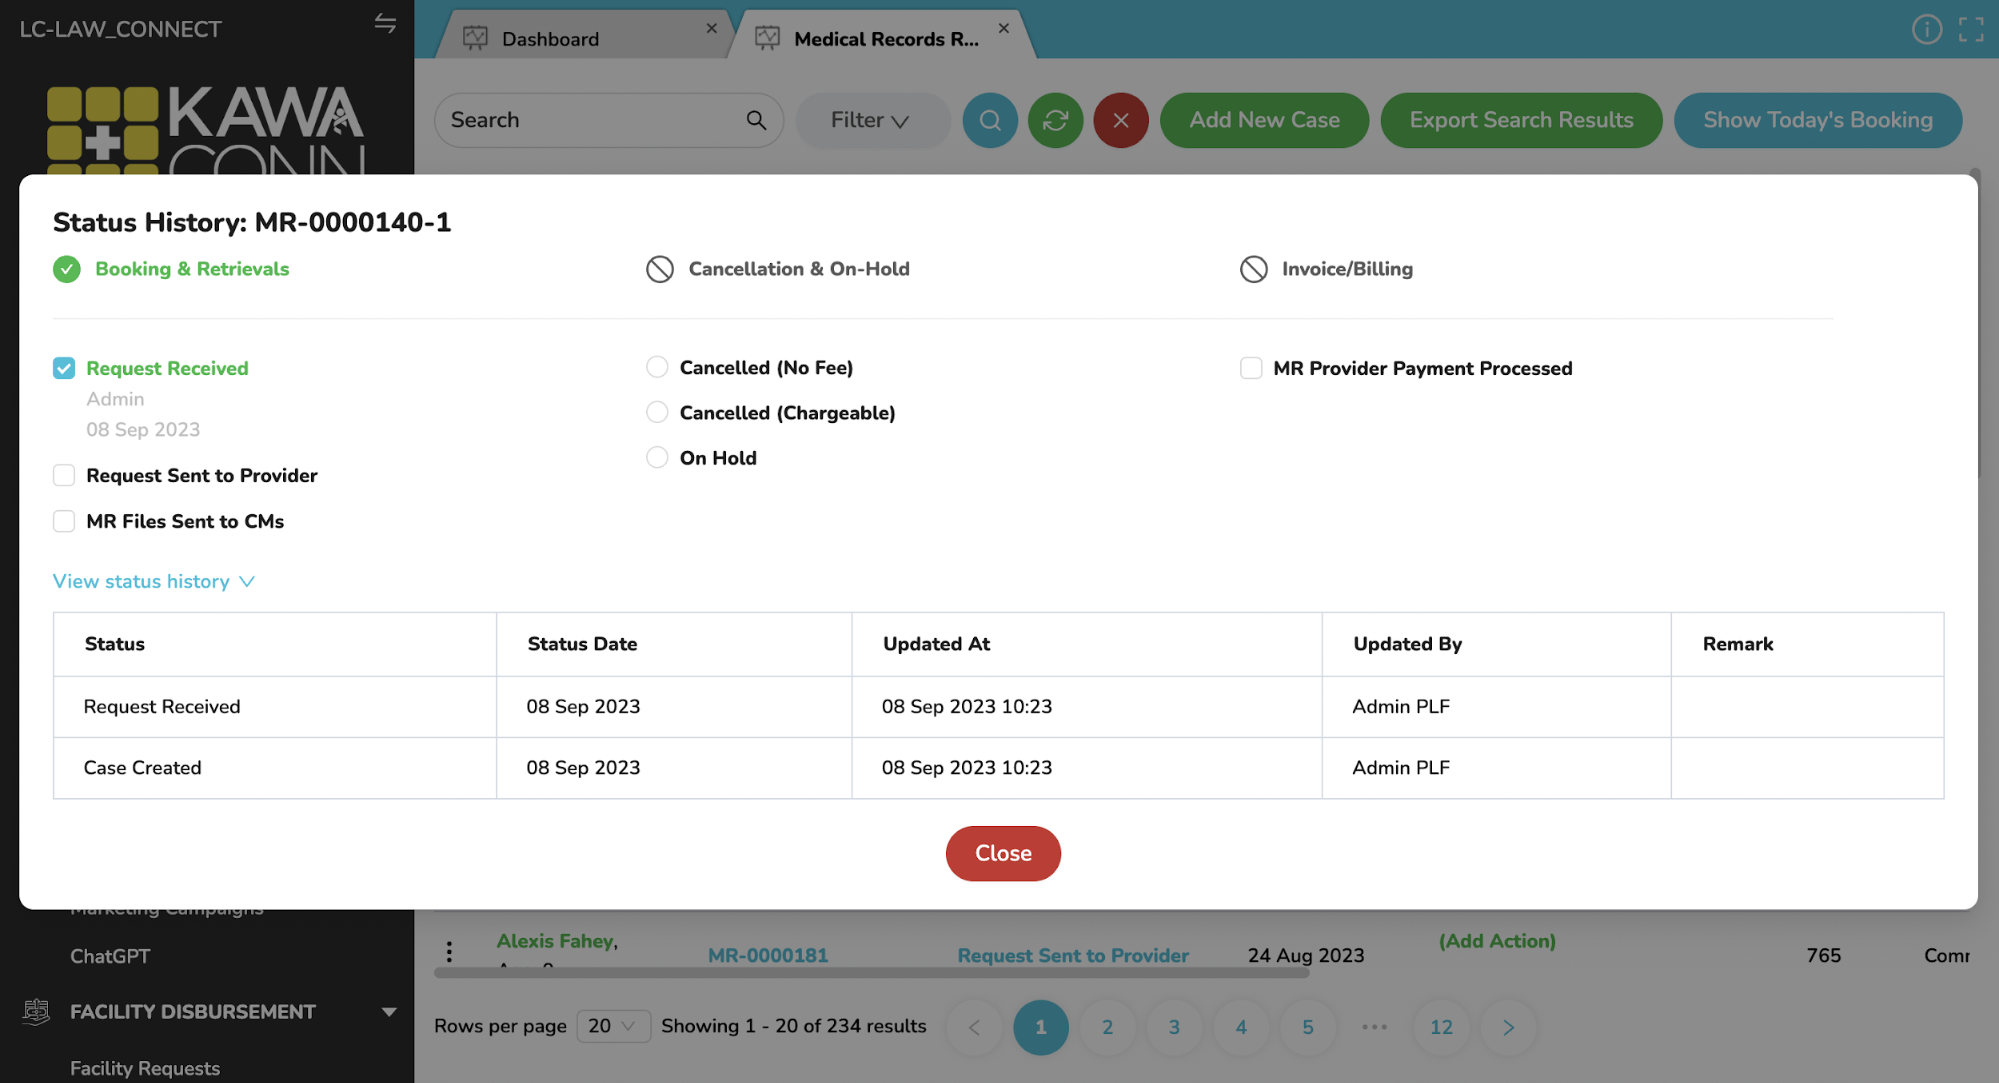
Task: Select the Medical Records tab
Action: click(x=885, y=38)
